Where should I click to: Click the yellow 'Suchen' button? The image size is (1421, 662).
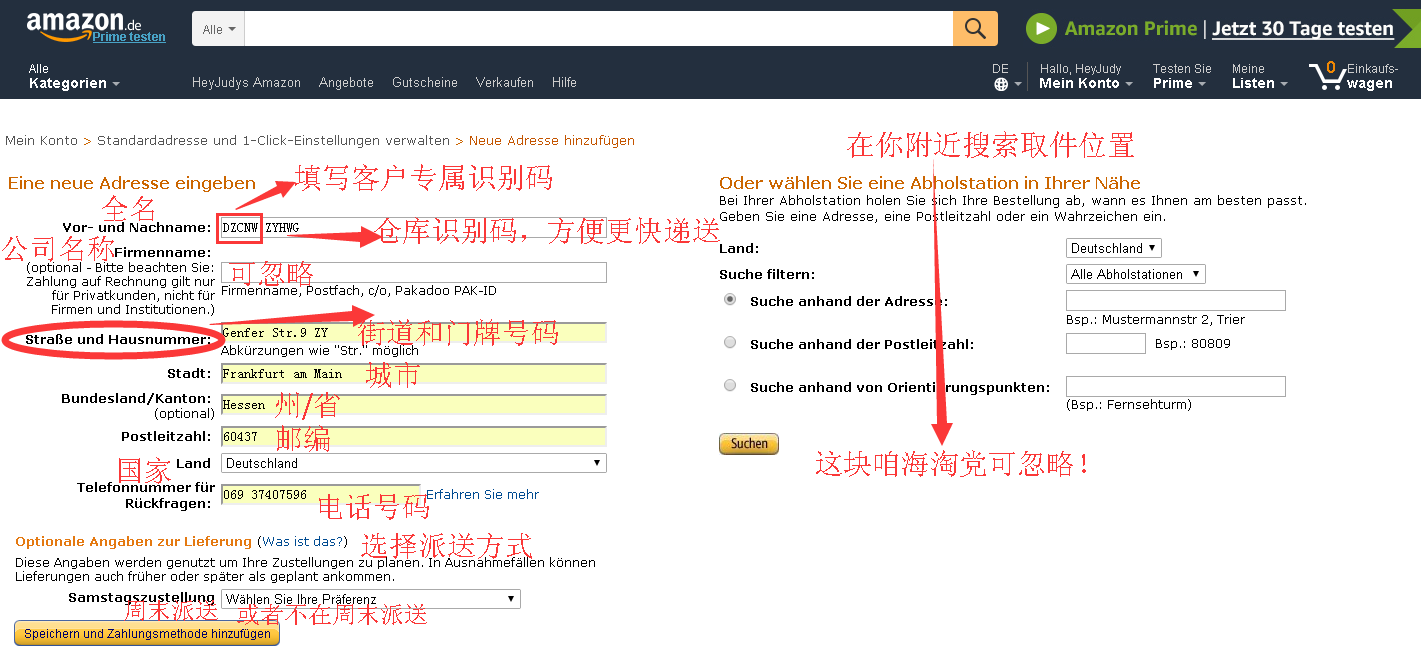tap(749, 444)
